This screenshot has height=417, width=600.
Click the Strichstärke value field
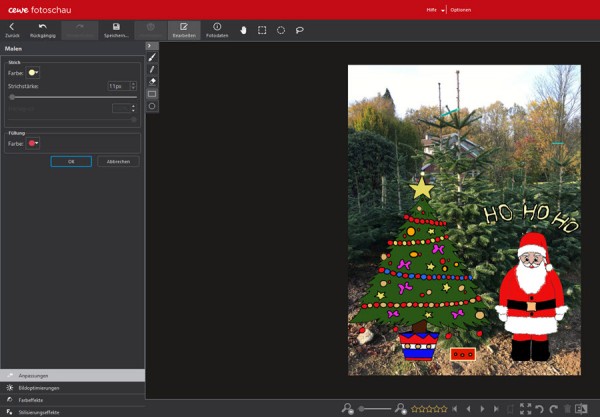pyautogui.click(x=119, y=86)
